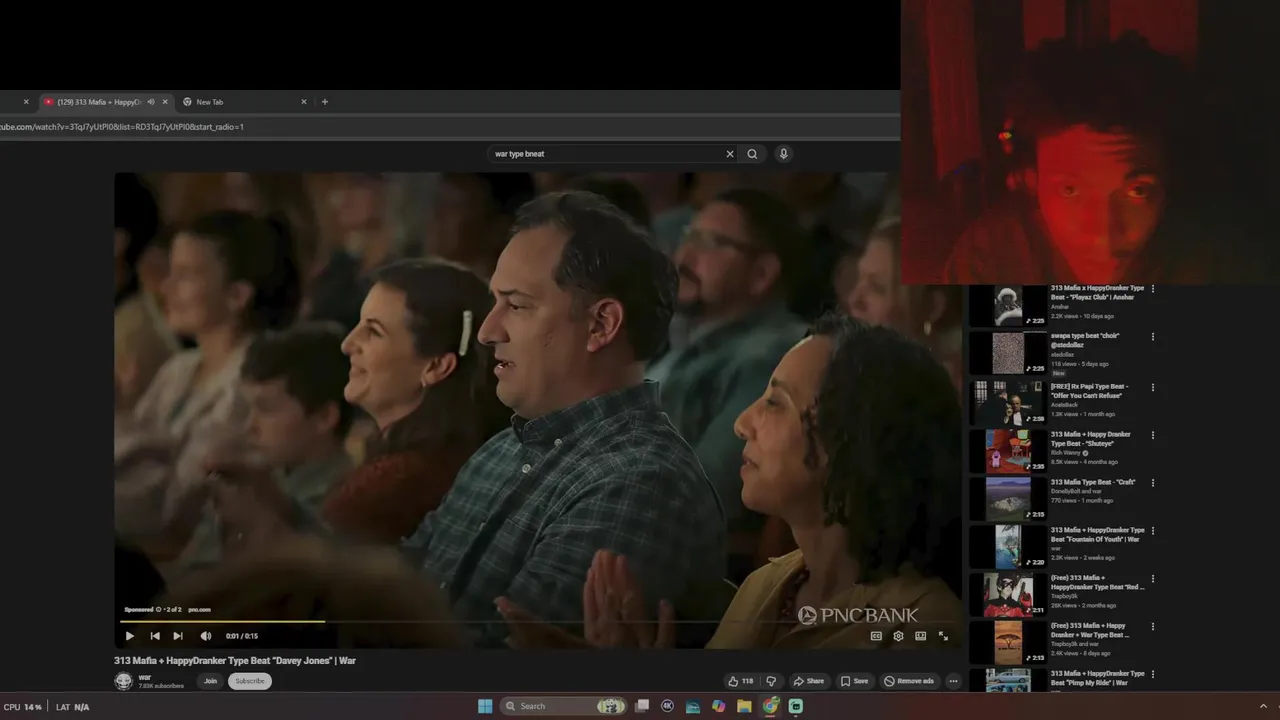Click the Windows taskbar Search box
The width and height of the screenshot is (1280, 720).
click(563, 706)
